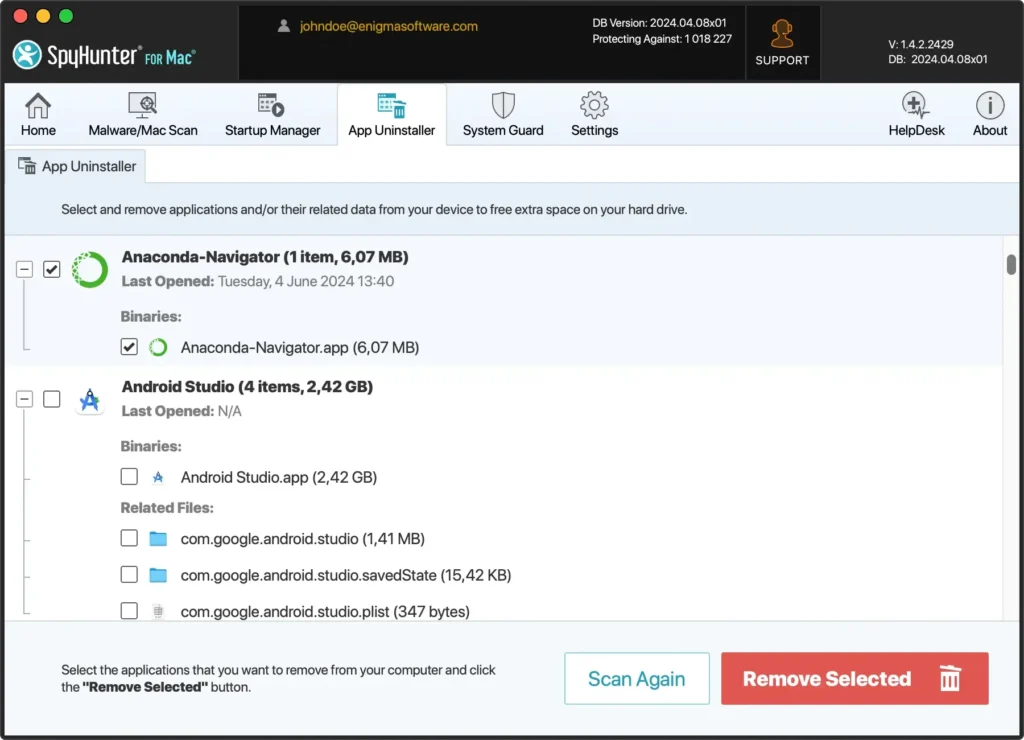Click the Anaconda-Navigator app icon
This screenshot has height=740, width=1024.
[90, 269]
